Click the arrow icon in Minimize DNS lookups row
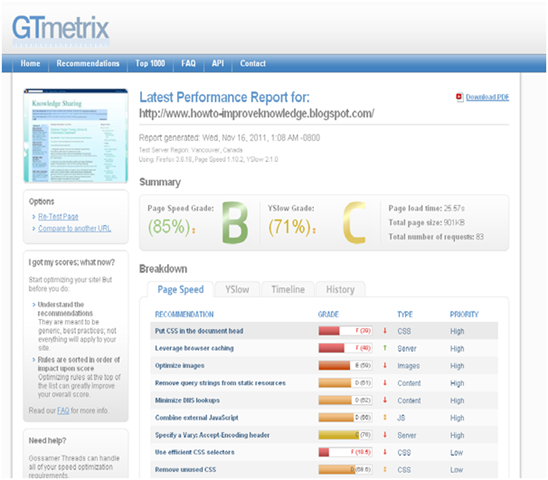Screen dimensions: 548x480 click(x=385, y=400)
